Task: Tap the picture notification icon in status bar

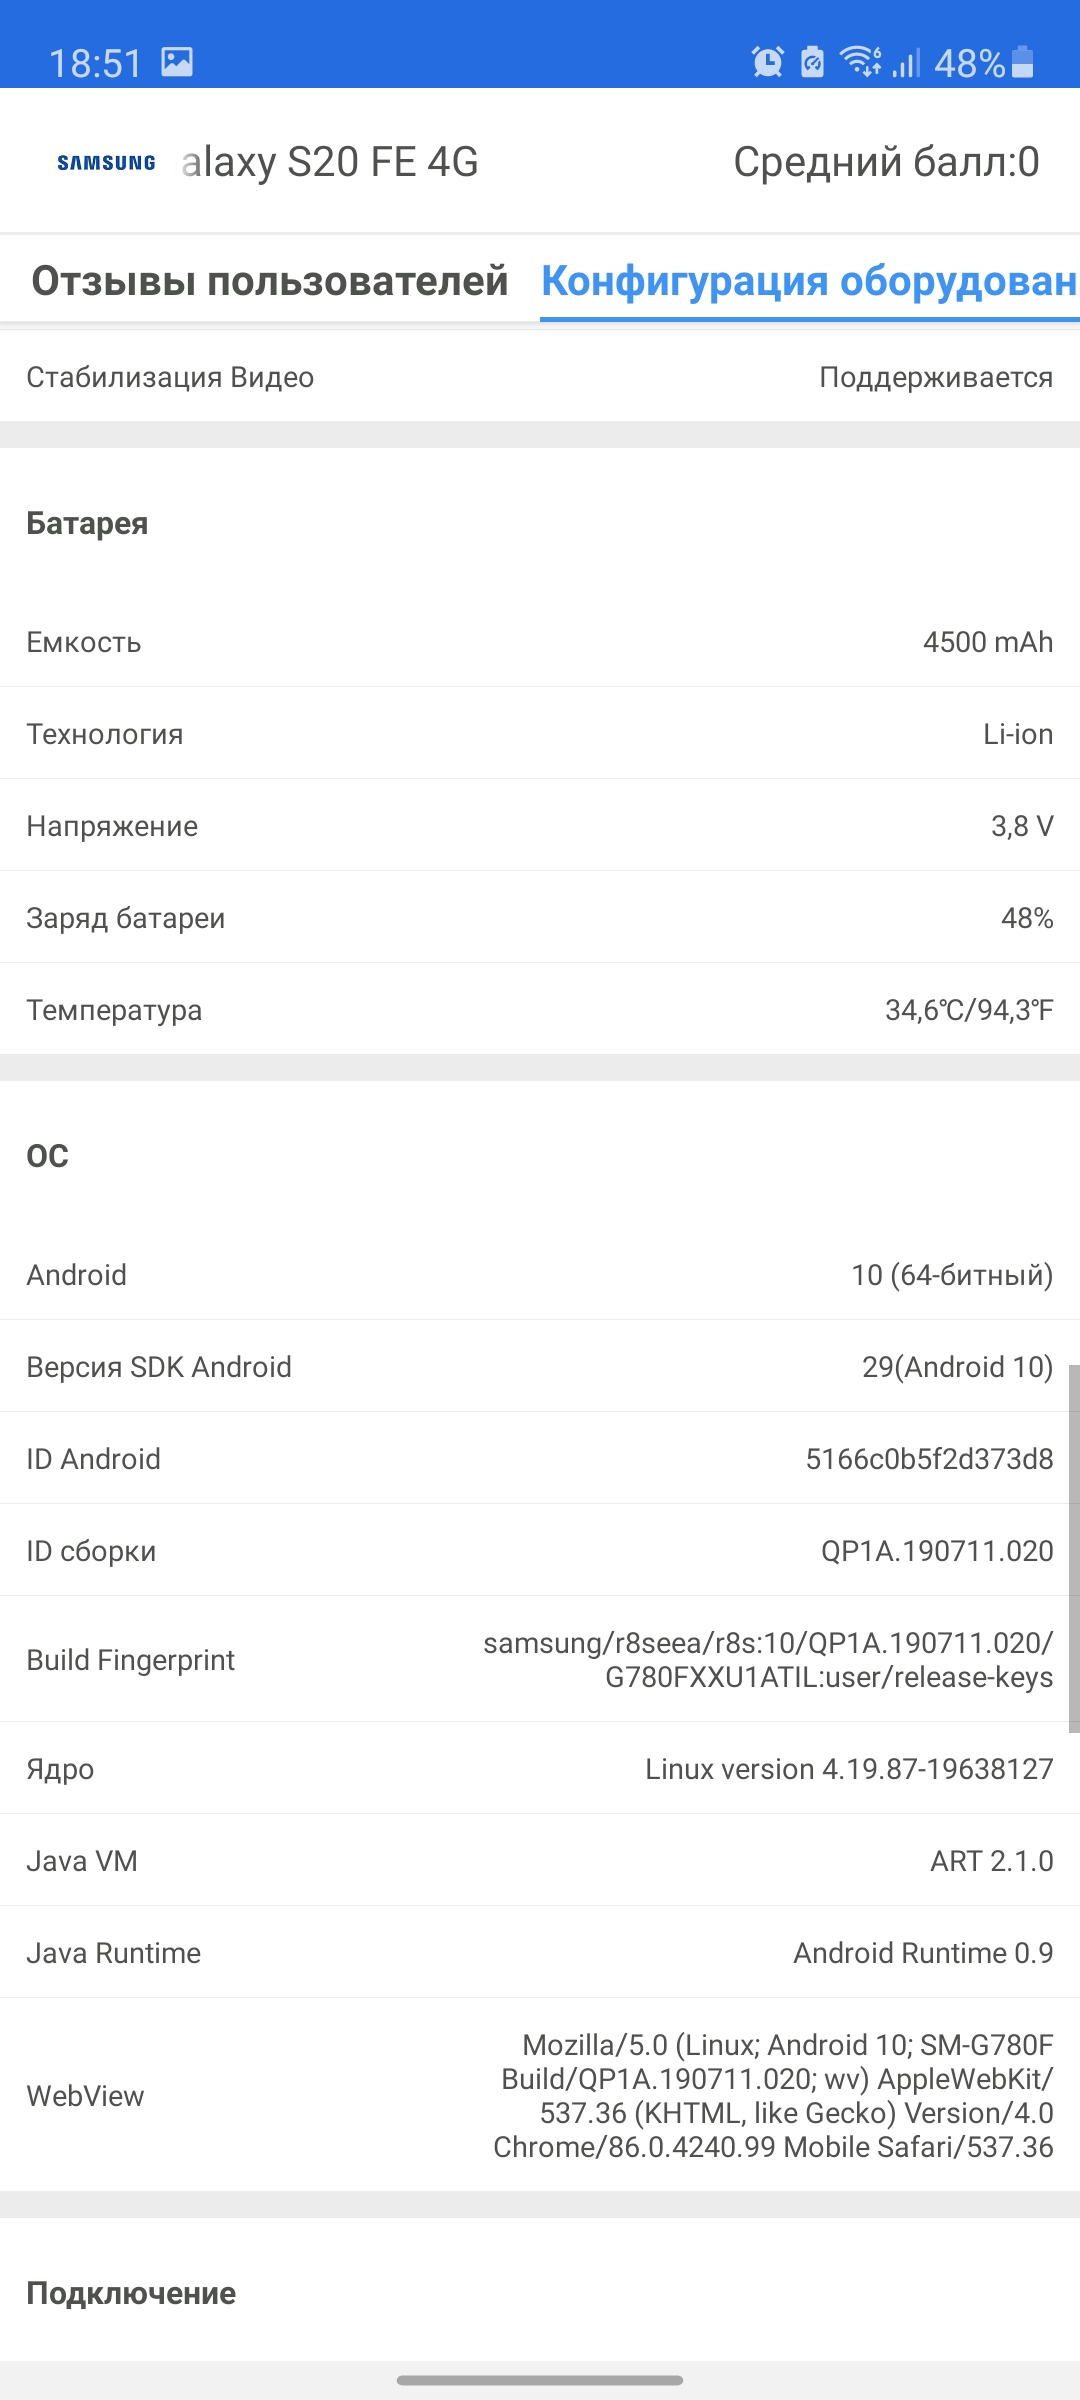Action: coord(177,62)
